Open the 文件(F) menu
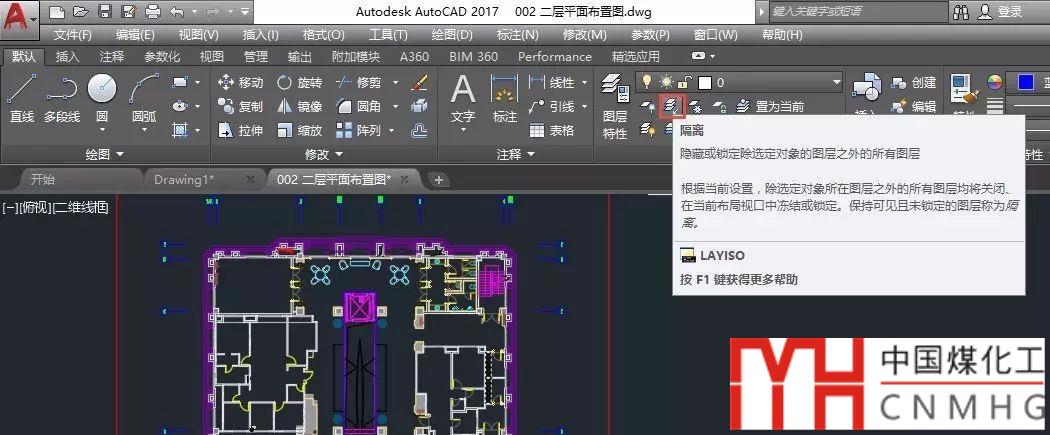The height and width of the screenshot is (435, 1050). (x=73, y=34)
